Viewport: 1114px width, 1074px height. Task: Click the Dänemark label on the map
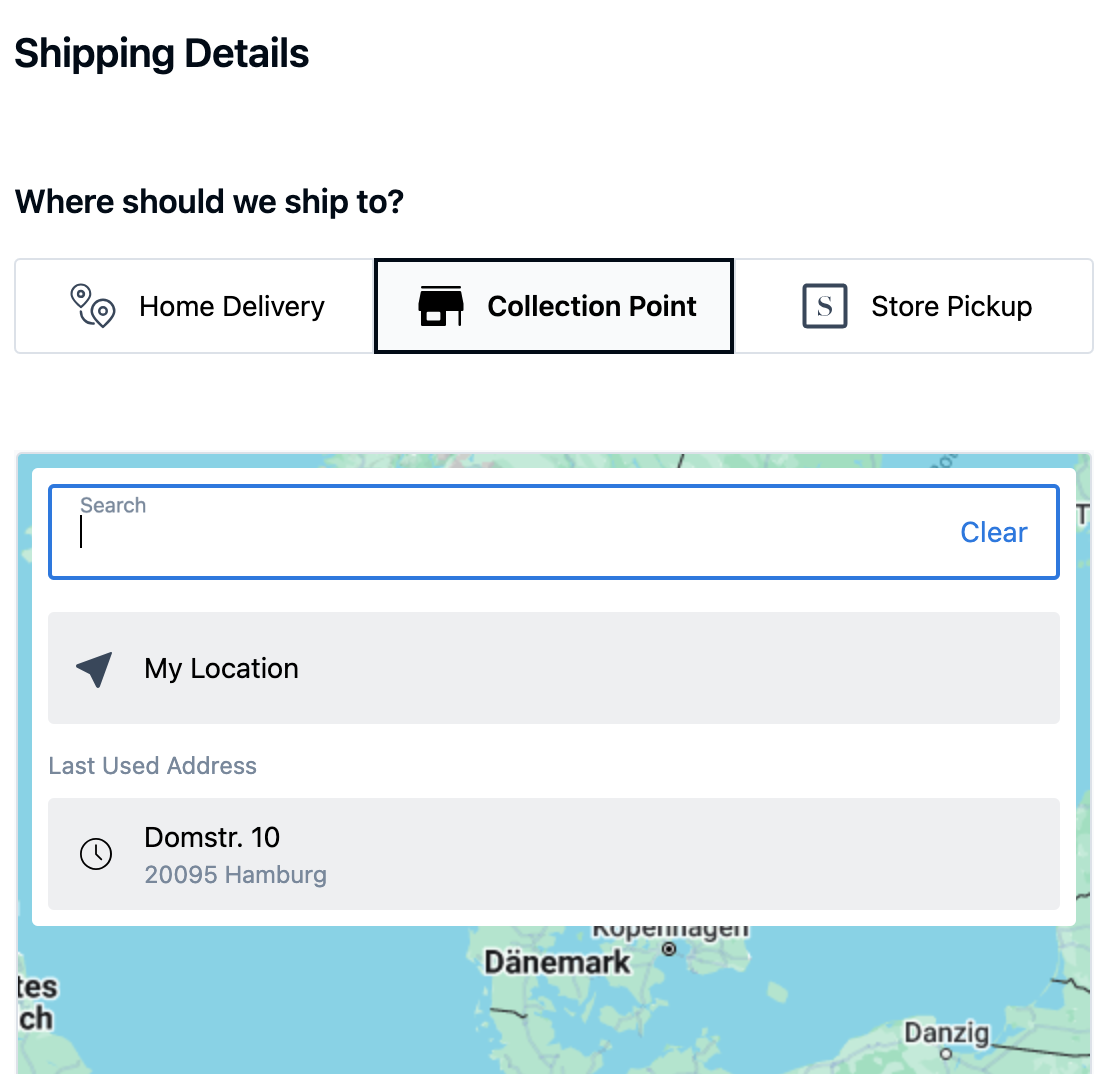pyautogui.click(x=558, y=963)
